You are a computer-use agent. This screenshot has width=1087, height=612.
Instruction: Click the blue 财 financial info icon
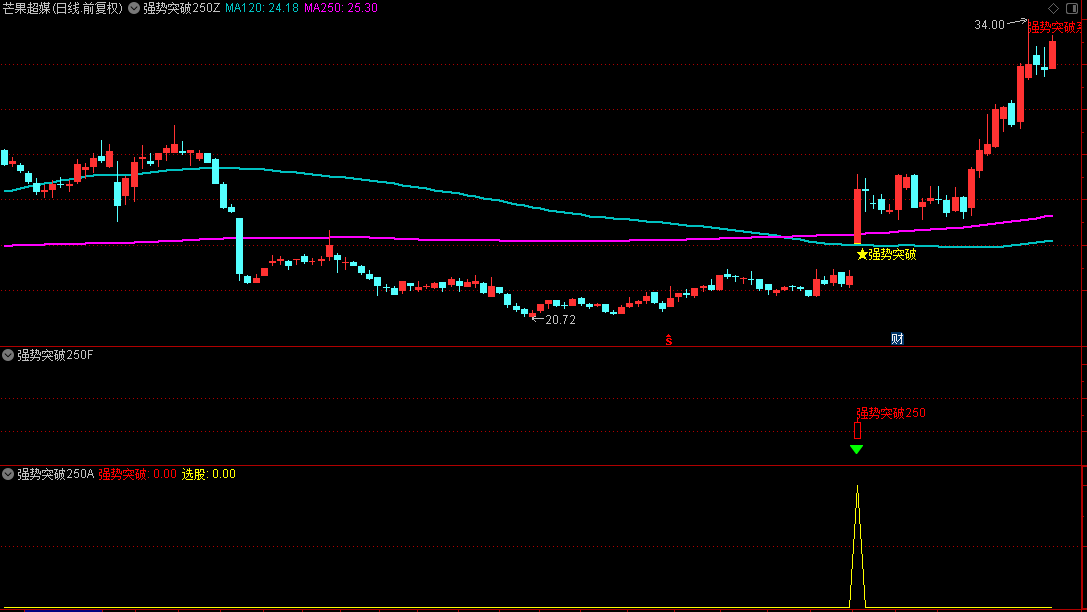point(897,339)
